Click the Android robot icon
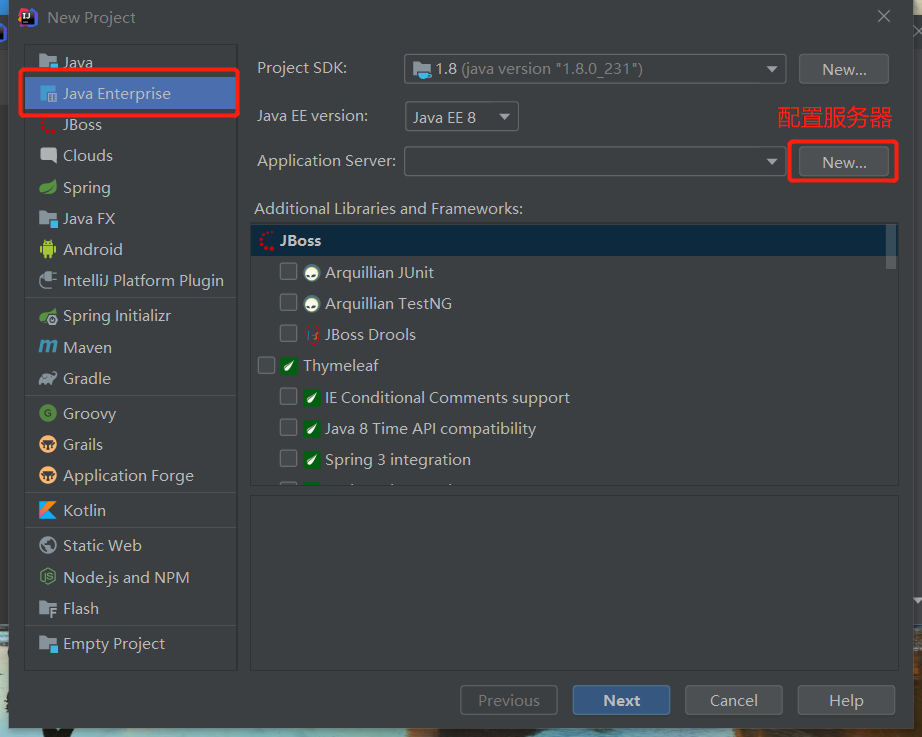Image resolution: width=922 pixels, height=737 pixels. pos(48,249)
